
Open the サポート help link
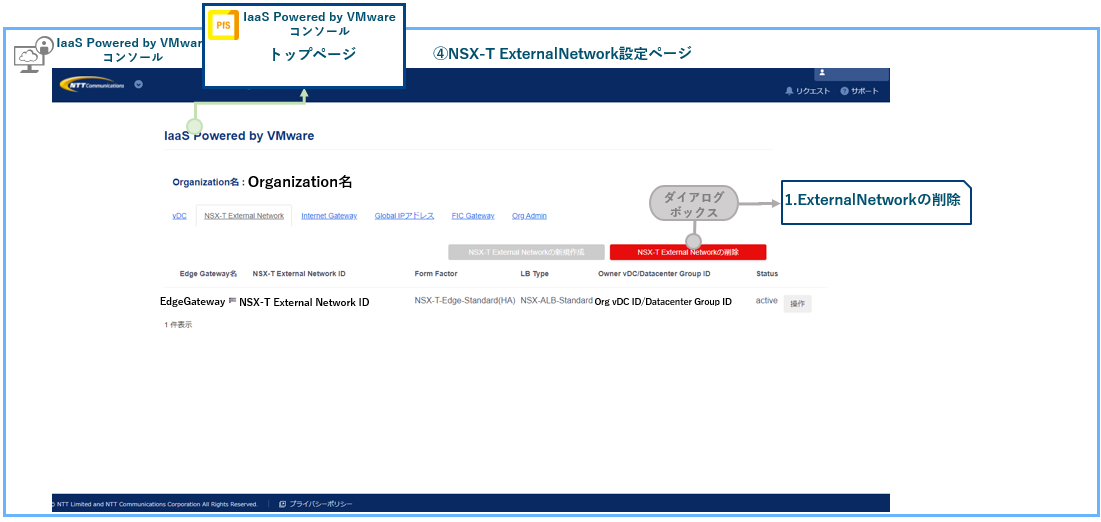[859, 91]
